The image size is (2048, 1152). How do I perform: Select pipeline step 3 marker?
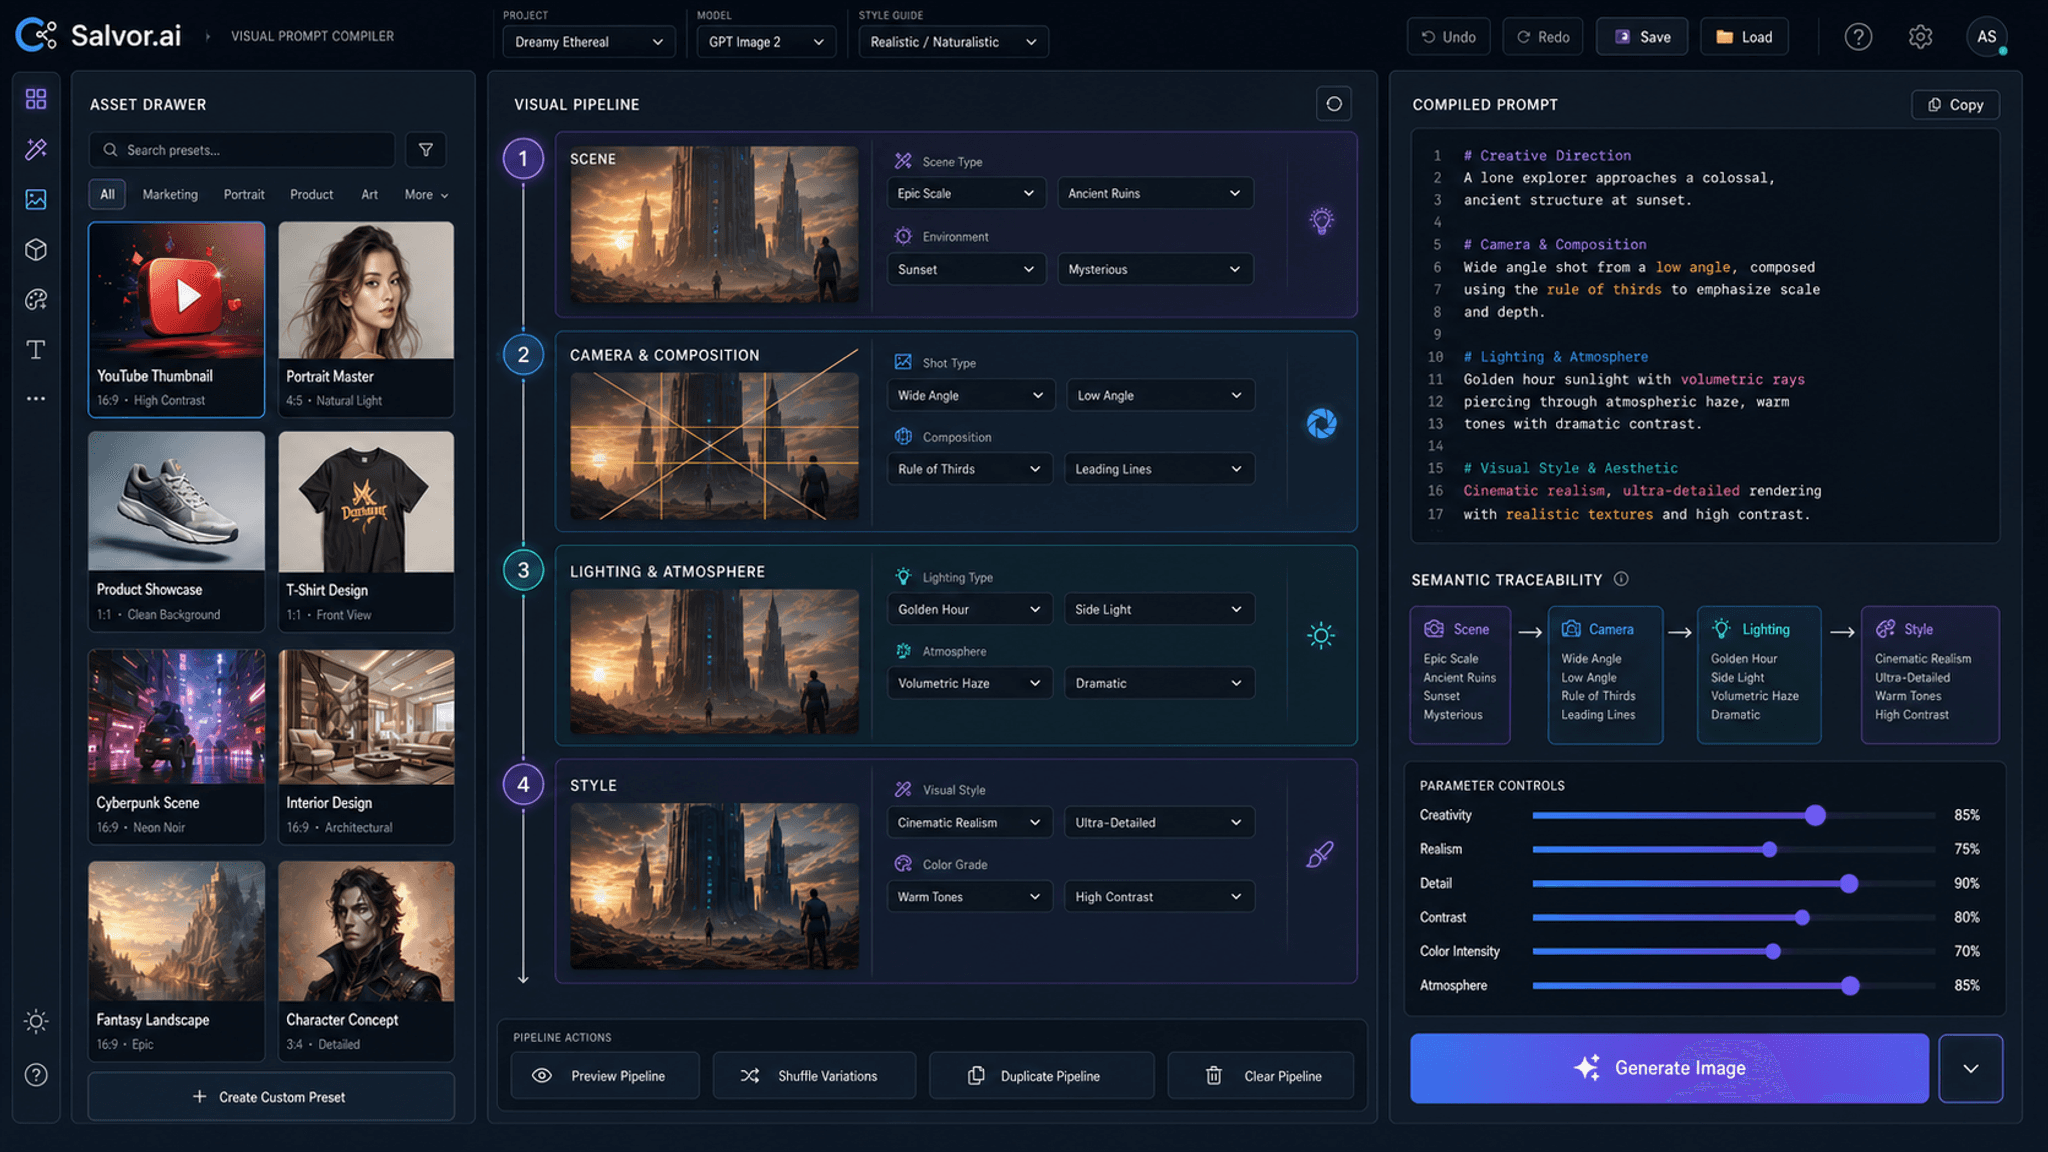pos(523,570)
